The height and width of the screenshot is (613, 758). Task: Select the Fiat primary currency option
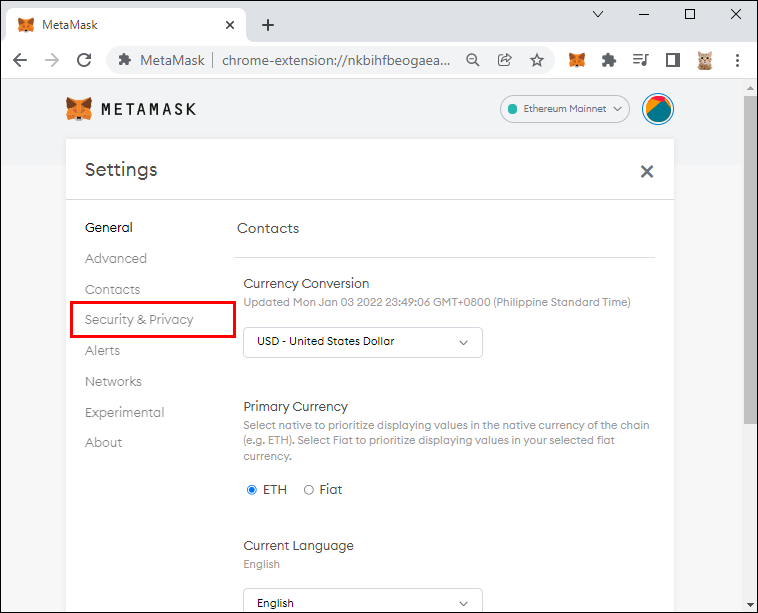[x=308, y=490]
